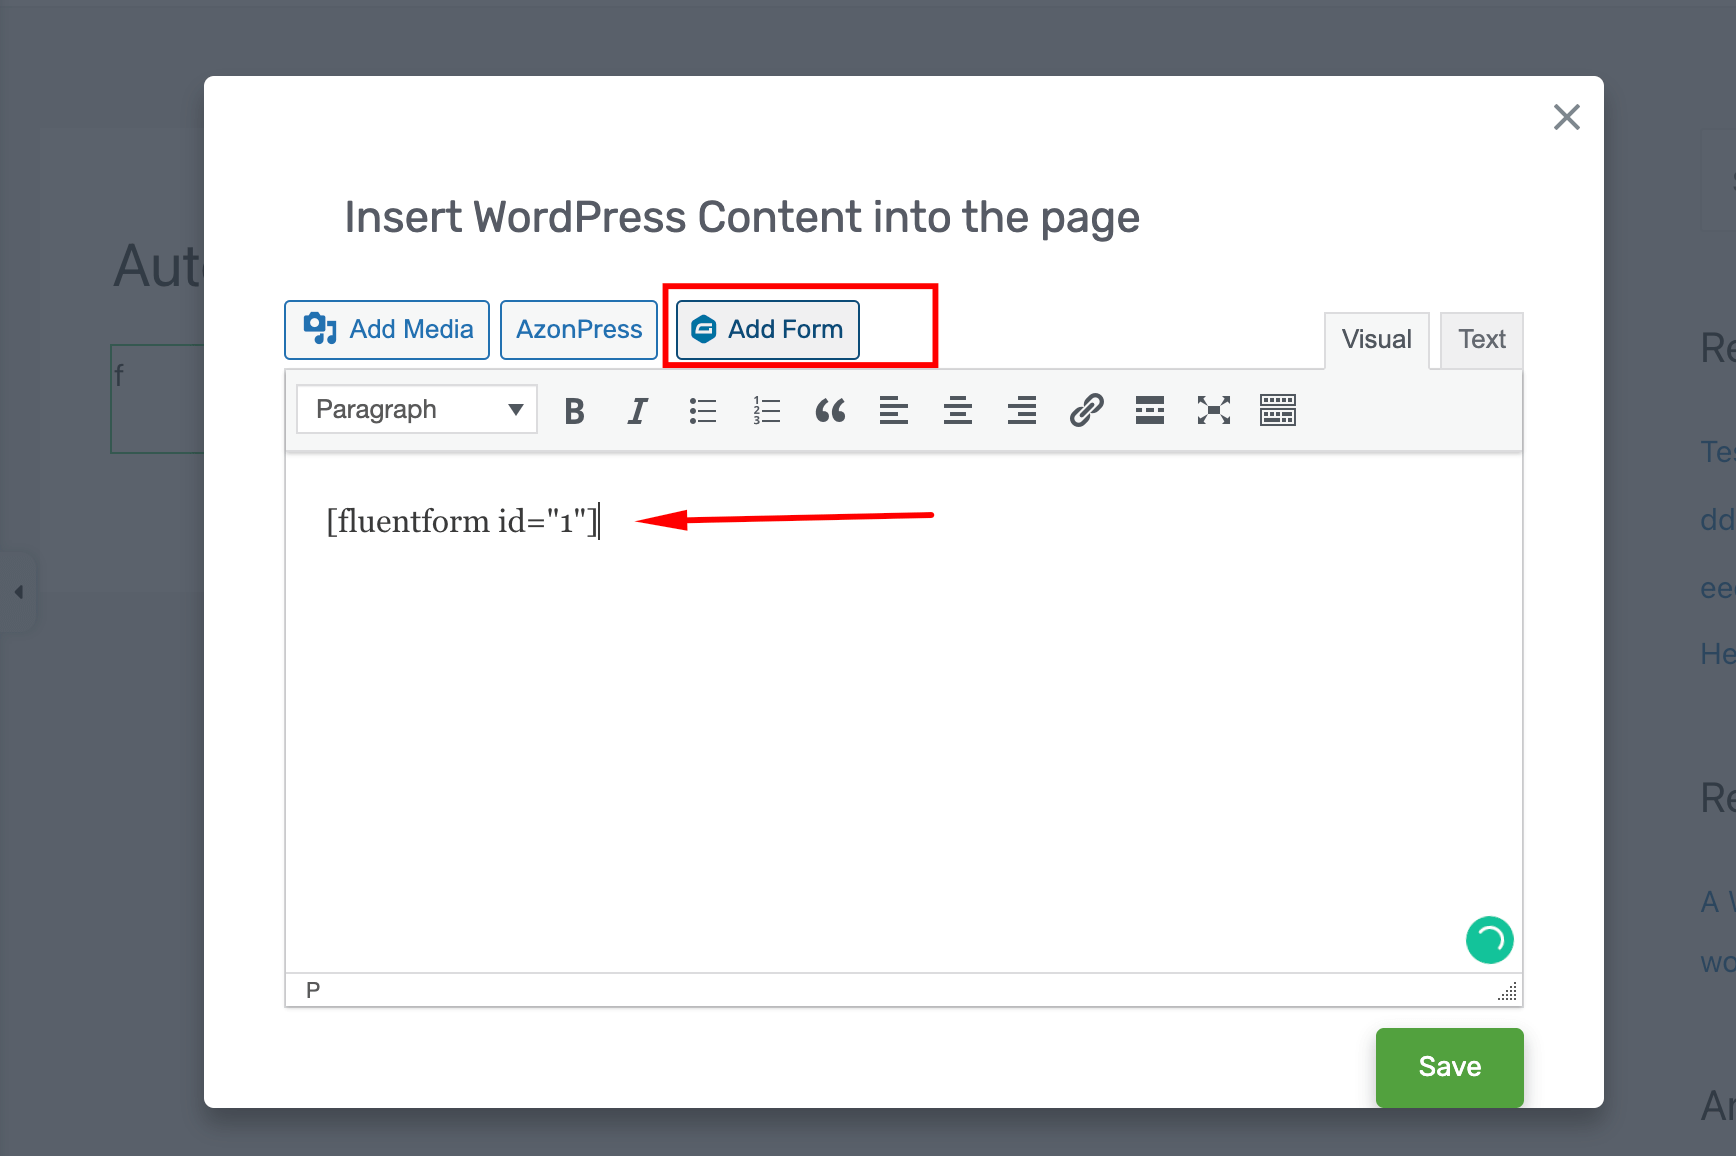Align text center
Screen dimensions: 1736x1156
[958, 411]
